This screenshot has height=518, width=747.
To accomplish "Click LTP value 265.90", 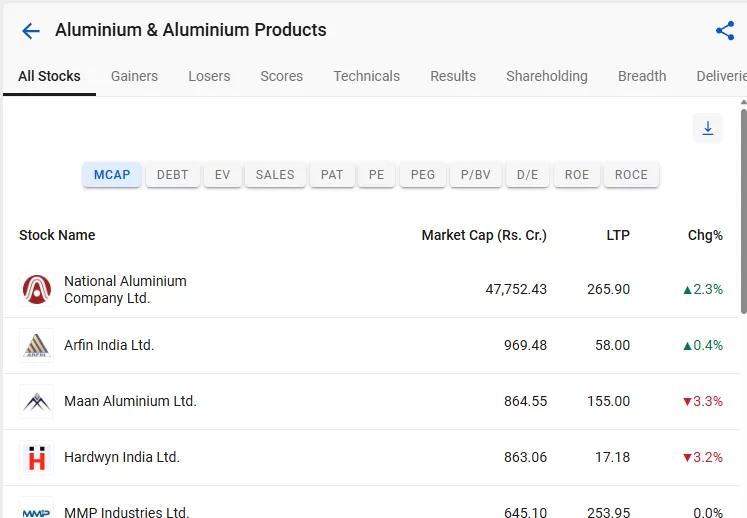I will (x=608, y=289).
